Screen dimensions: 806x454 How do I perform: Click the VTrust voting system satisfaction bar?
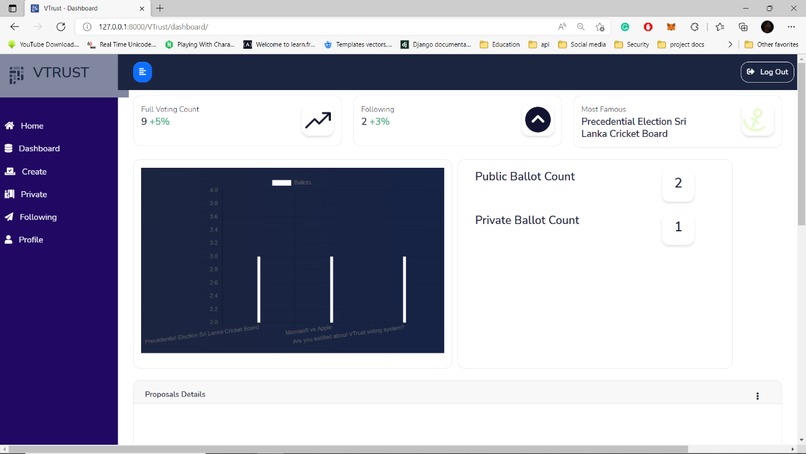pyautogui.click(x=405, y=289)
